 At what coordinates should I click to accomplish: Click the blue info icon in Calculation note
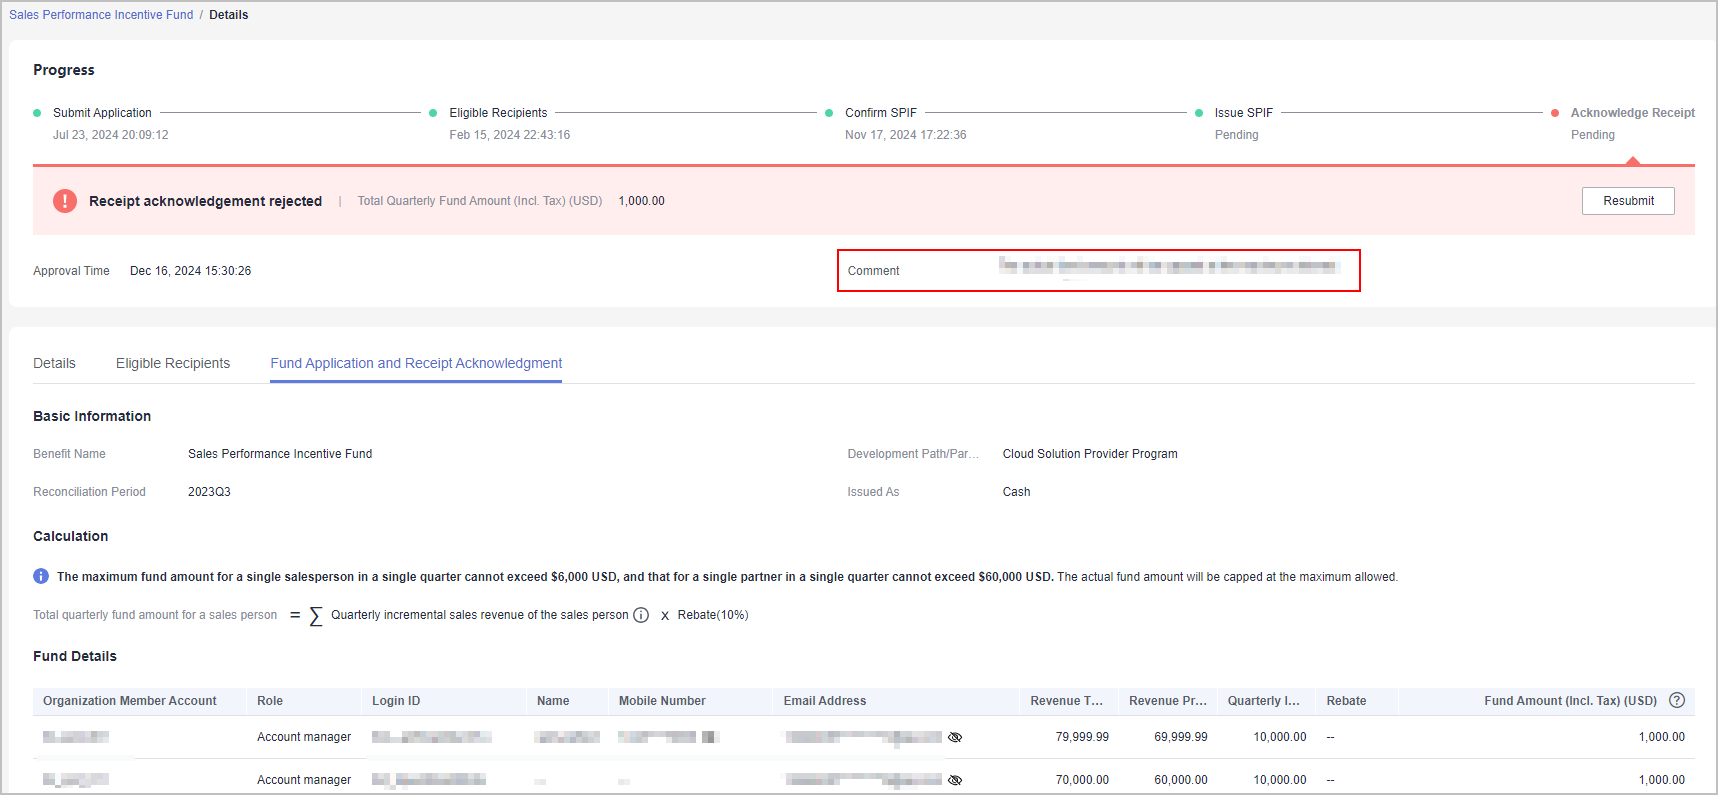pyautogui.click(x=41, y=576)
